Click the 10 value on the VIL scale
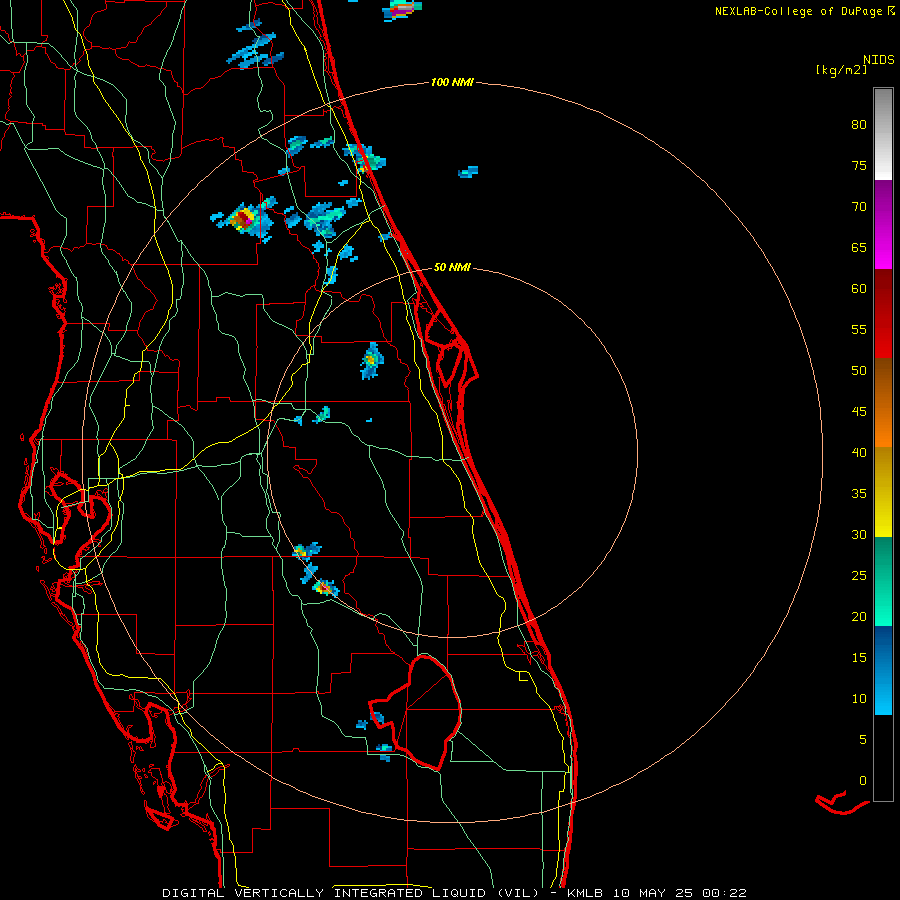900x900 pixels. tap(859, 698)
